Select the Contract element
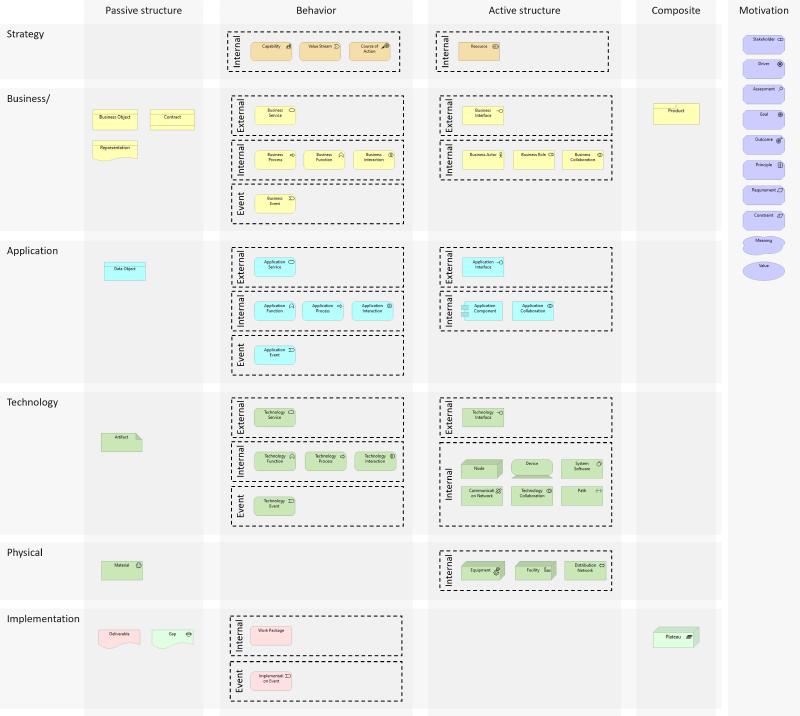 click(172, 120)
